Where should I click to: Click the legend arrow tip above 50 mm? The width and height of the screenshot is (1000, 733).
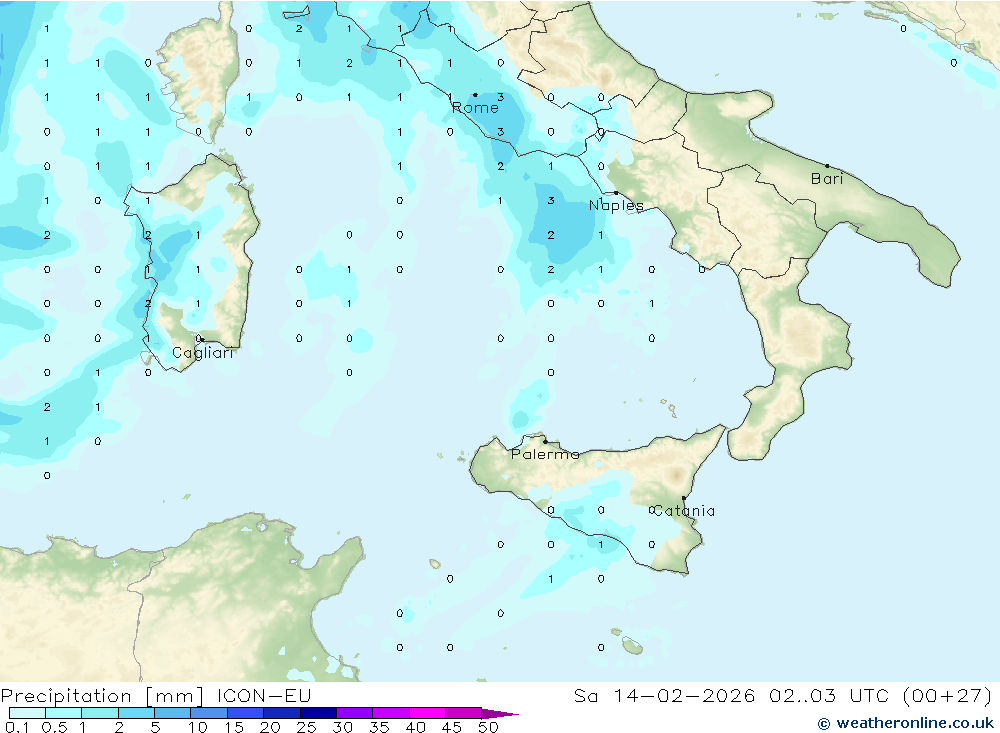click(501, 713)
